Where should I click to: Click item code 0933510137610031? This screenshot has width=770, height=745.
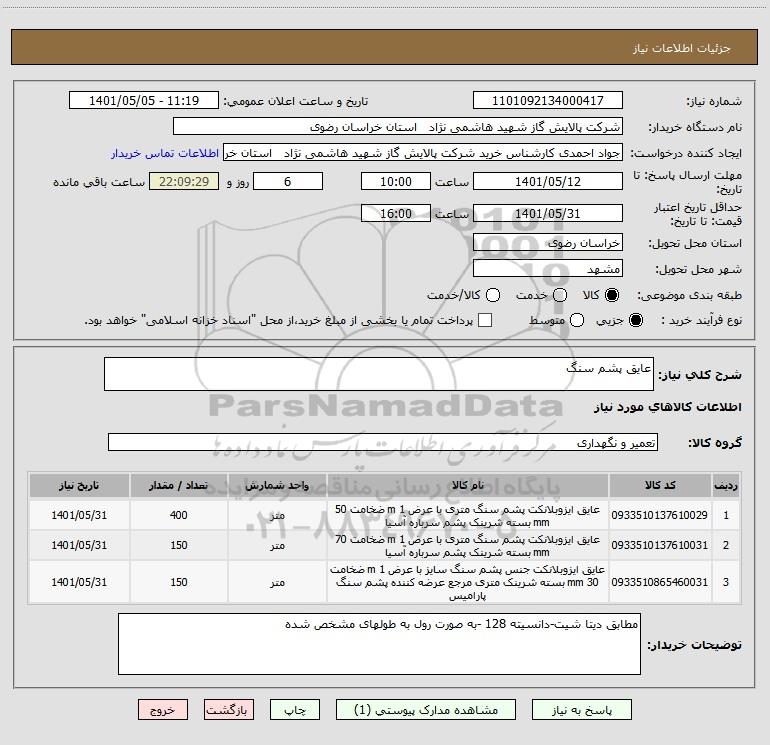click(660, 545)
